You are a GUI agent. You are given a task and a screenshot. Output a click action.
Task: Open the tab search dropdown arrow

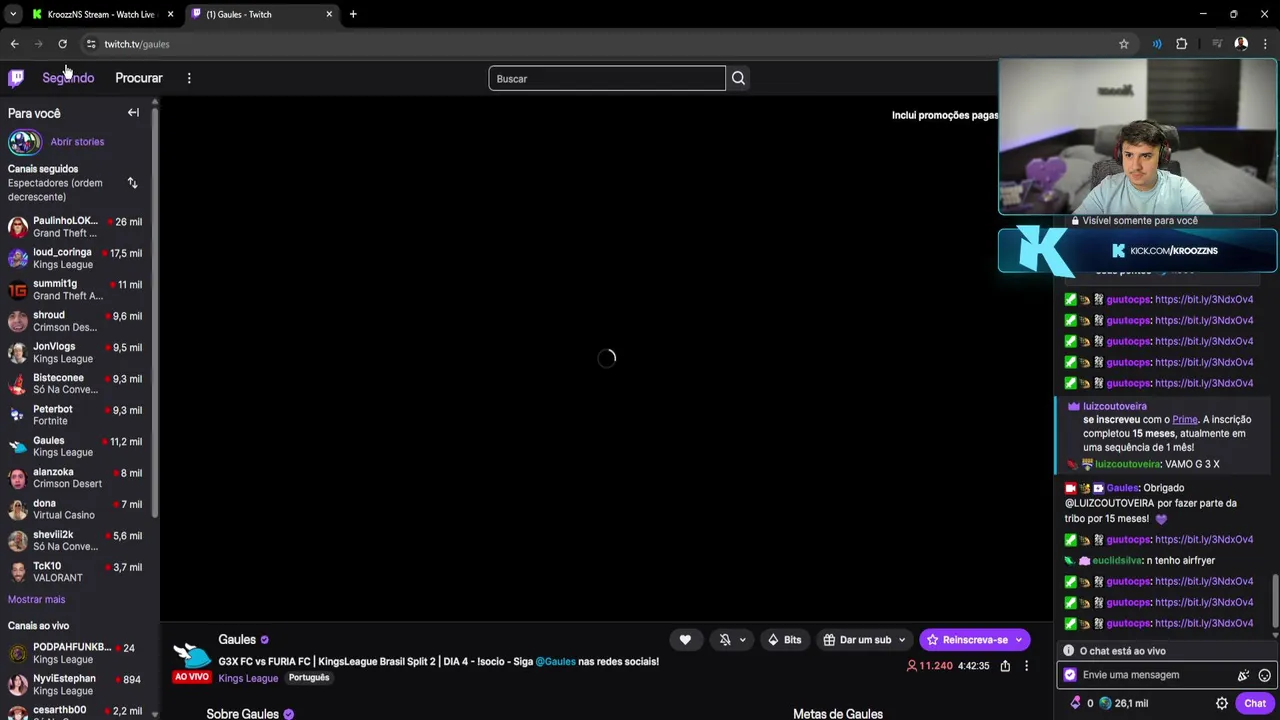coord(13,14)
